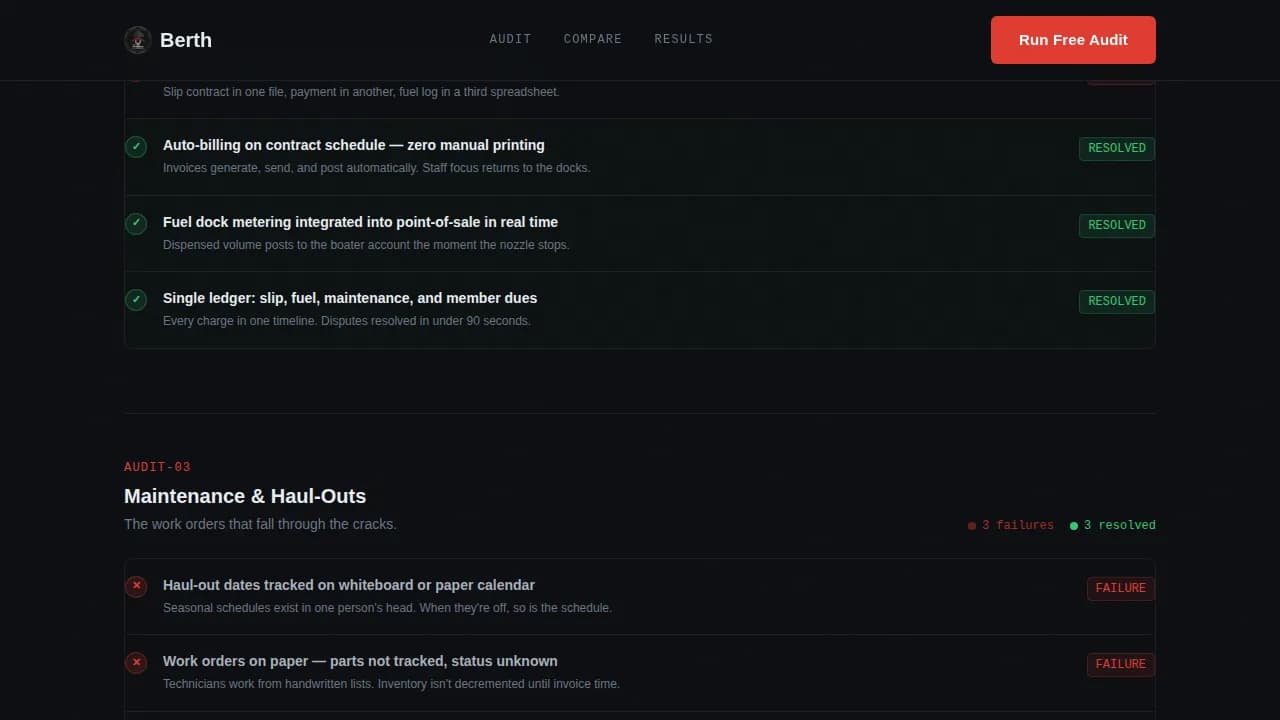Click green check icon beside Auto-billing row

pyautogui.click(x=136, y=147)
